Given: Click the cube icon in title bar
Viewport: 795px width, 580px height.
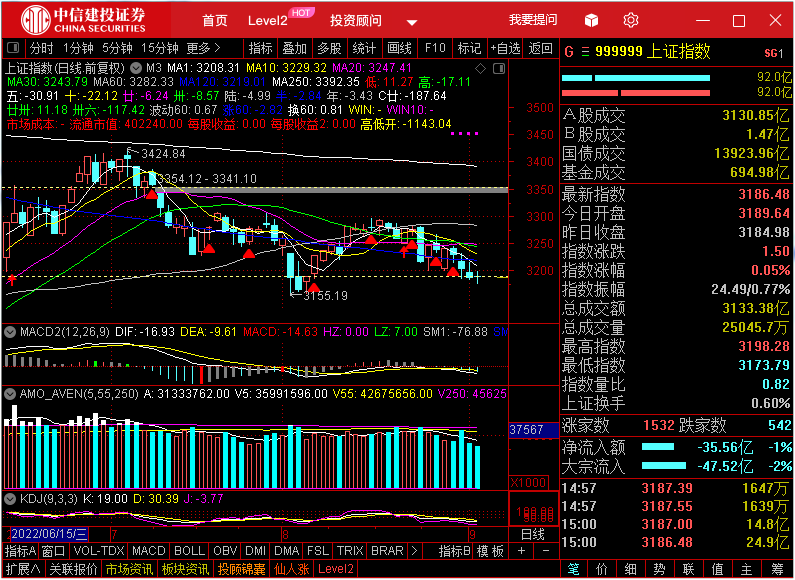Looking at the screenshot, I should pyautogui.click(x=591, y=20).
